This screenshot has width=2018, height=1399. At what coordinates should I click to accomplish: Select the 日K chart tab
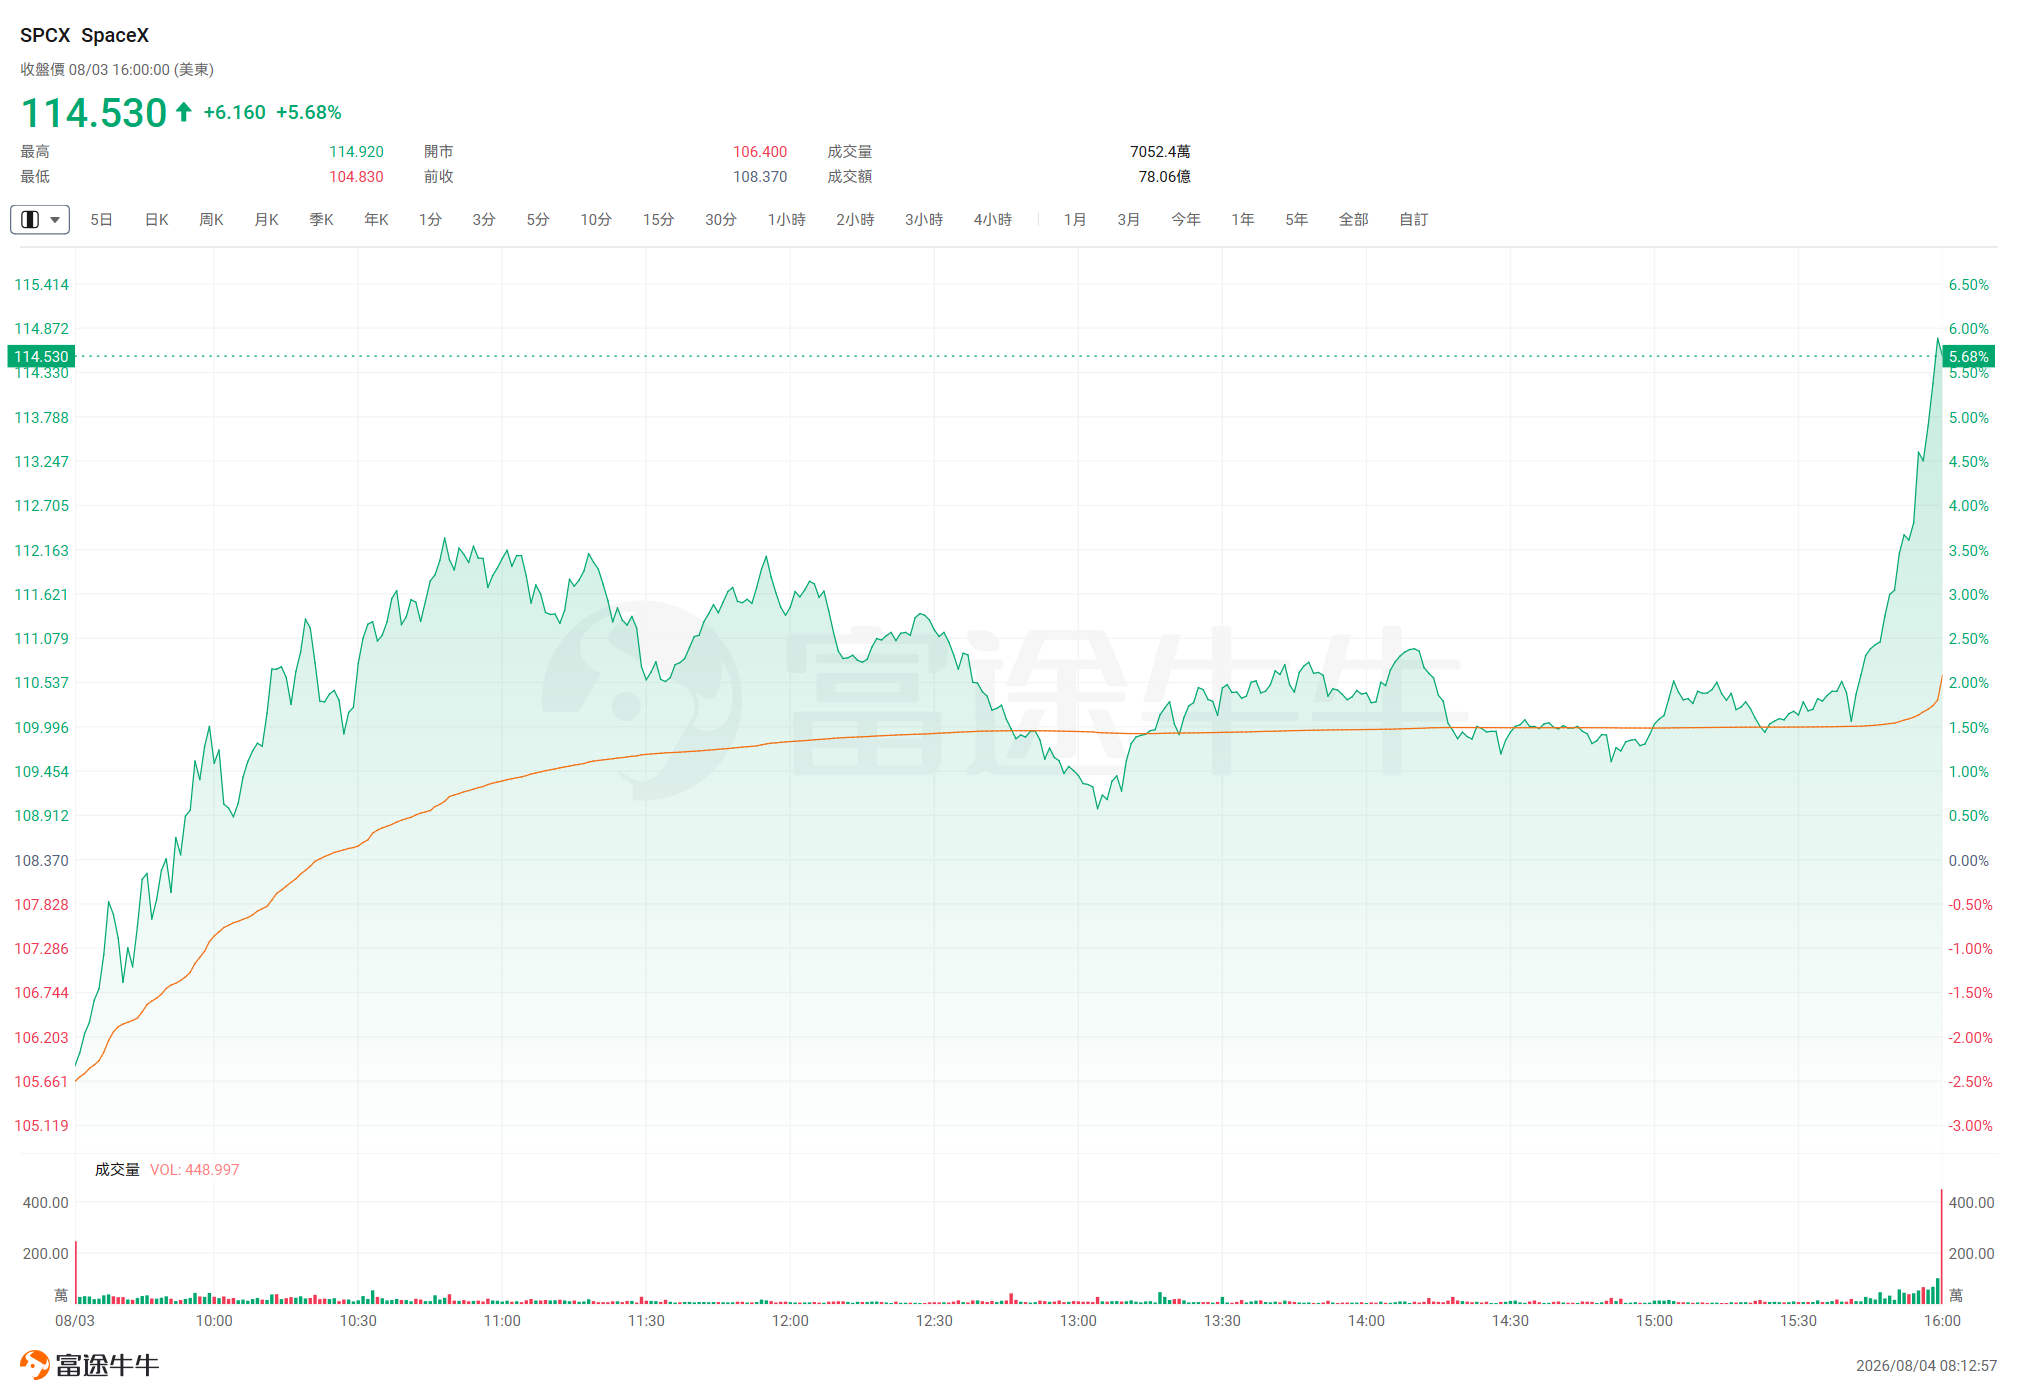(x=157, y=220)
